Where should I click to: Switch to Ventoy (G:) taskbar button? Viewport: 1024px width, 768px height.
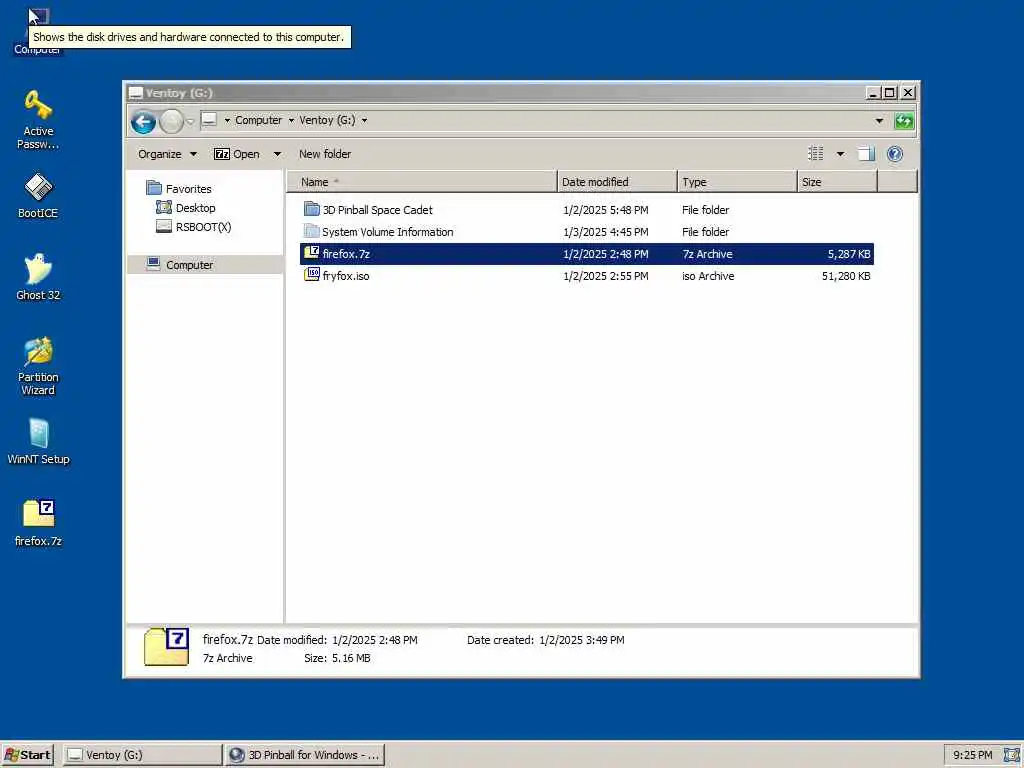(142, 755)
